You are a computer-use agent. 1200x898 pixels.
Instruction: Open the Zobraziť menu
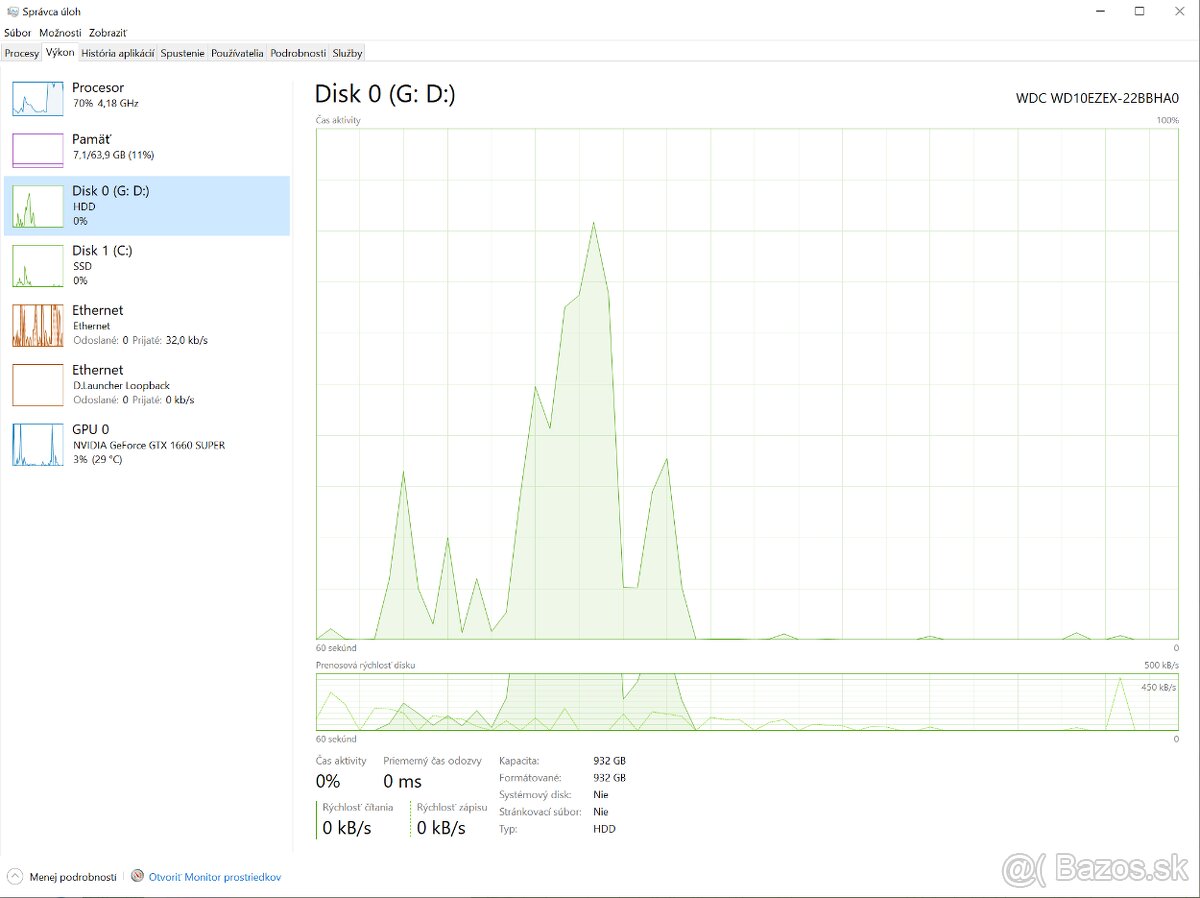click(107, 33)
